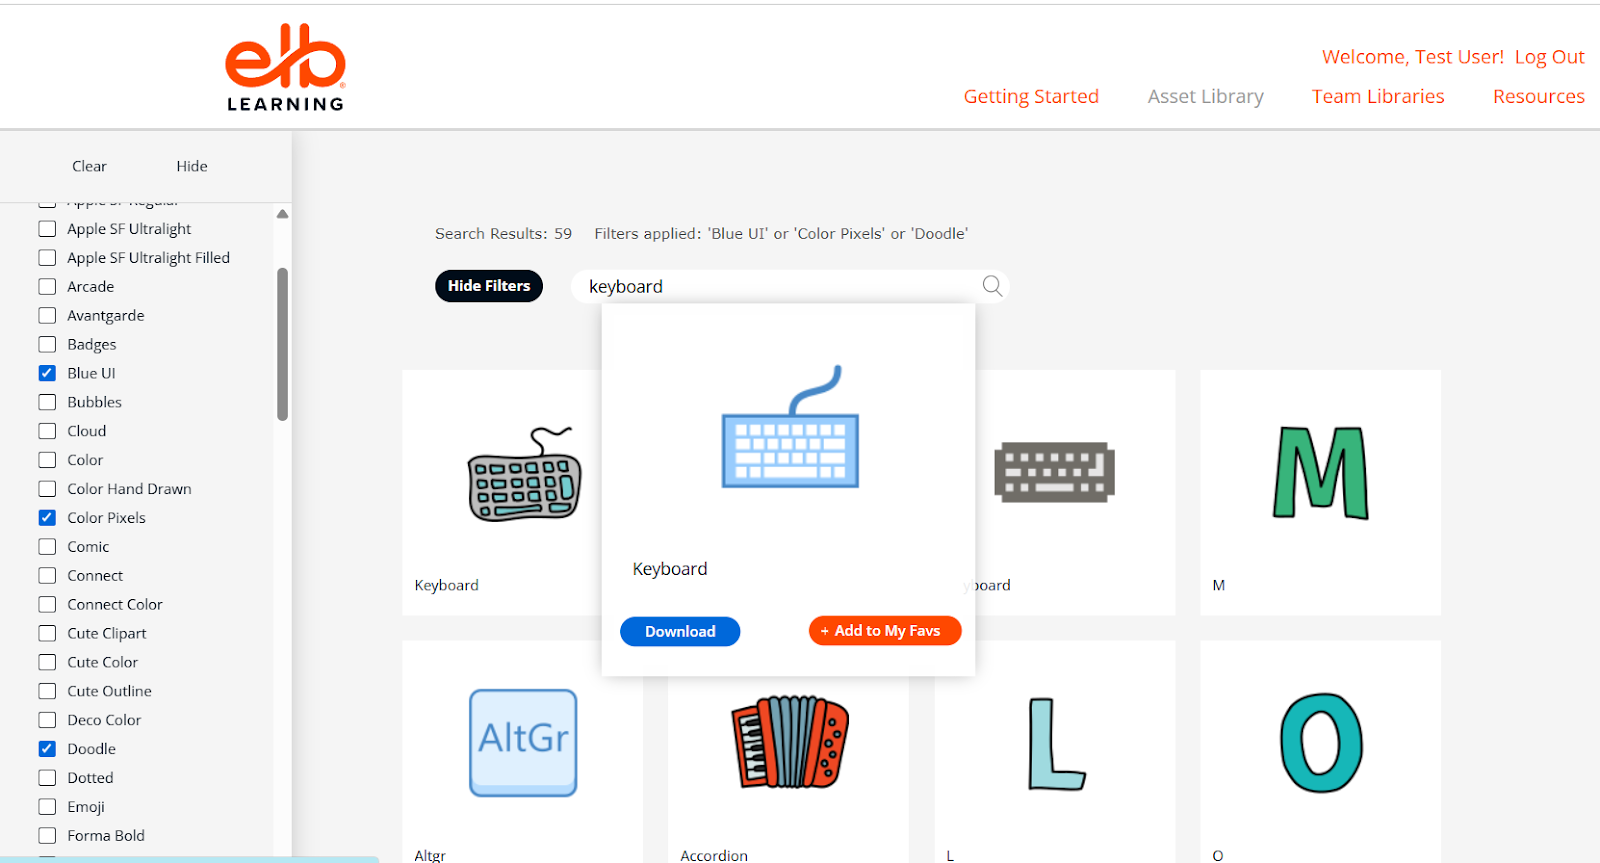Screen dimensions: 1600x863
Task: Enable the Cute Clipart filter checkbox
Action: (x=47, y=633)
